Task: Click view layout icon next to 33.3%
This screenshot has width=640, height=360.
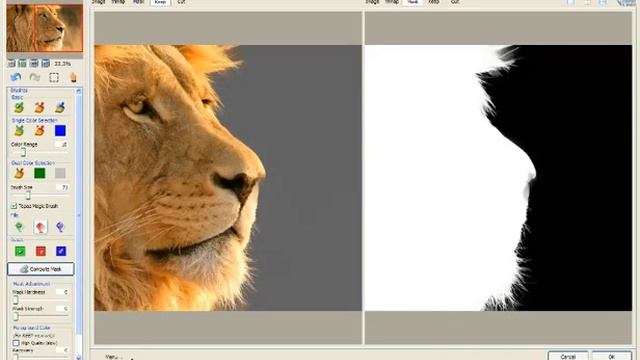Action: click(46, 64)
